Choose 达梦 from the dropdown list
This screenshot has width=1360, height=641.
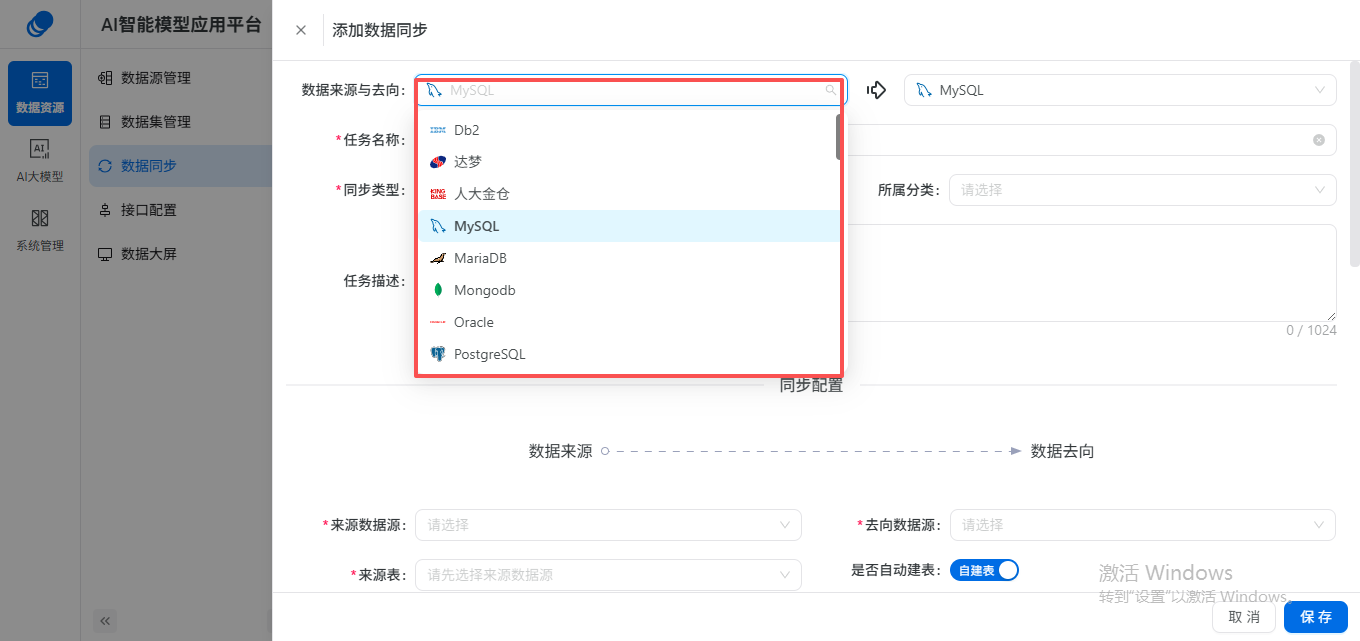click(628, 162)
